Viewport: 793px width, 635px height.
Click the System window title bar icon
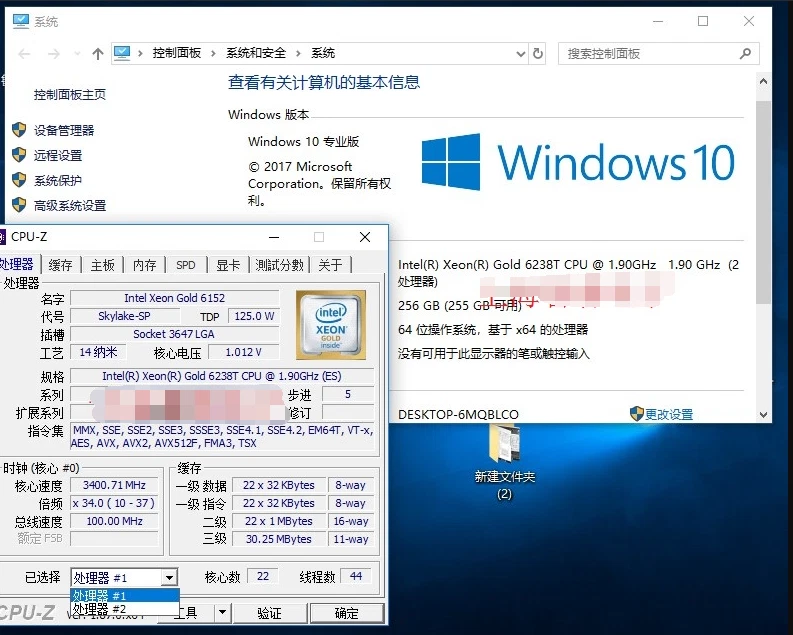pyautogui.click(x=21, y=21)
